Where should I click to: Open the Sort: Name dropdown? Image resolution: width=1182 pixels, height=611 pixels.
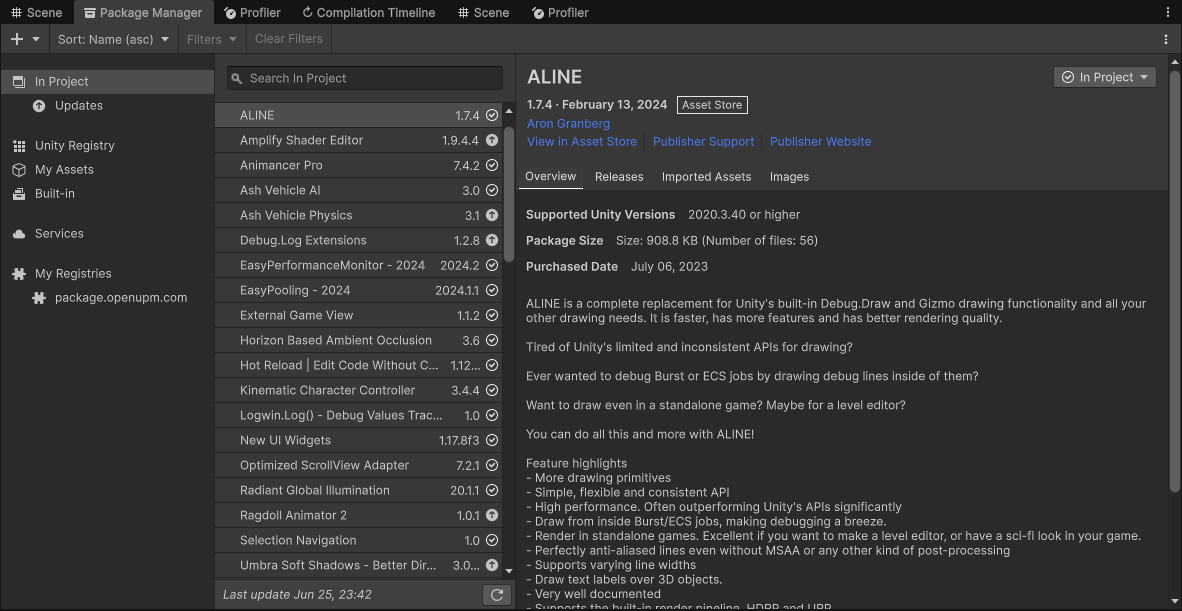[x=113, y=39]
